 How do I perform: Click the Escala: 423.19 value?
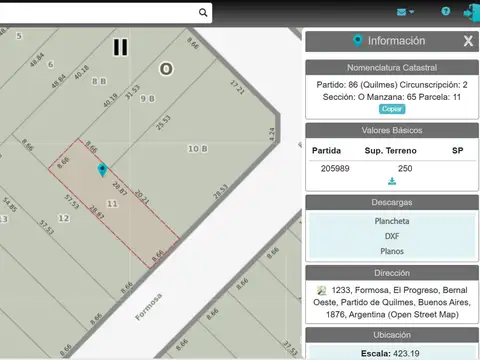coord(391,353)
